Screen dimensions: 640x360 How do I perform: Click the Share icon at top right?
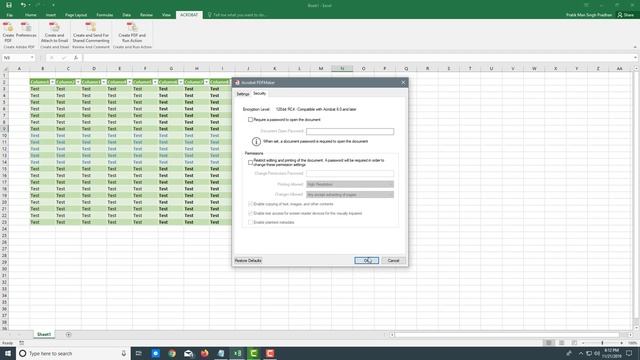pyautogui.click(x=626, y=15)
